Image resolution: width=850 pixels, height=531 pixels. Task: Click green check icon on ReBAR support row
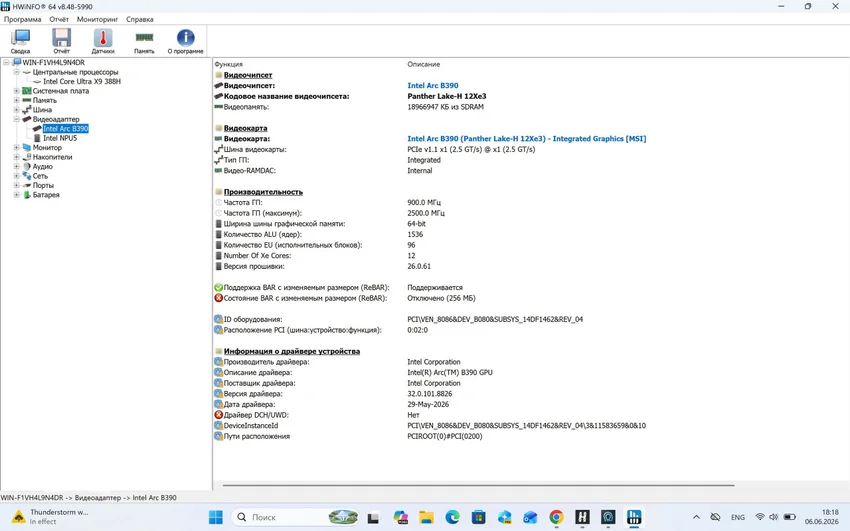pyautogui.click(x=218, y=287)
